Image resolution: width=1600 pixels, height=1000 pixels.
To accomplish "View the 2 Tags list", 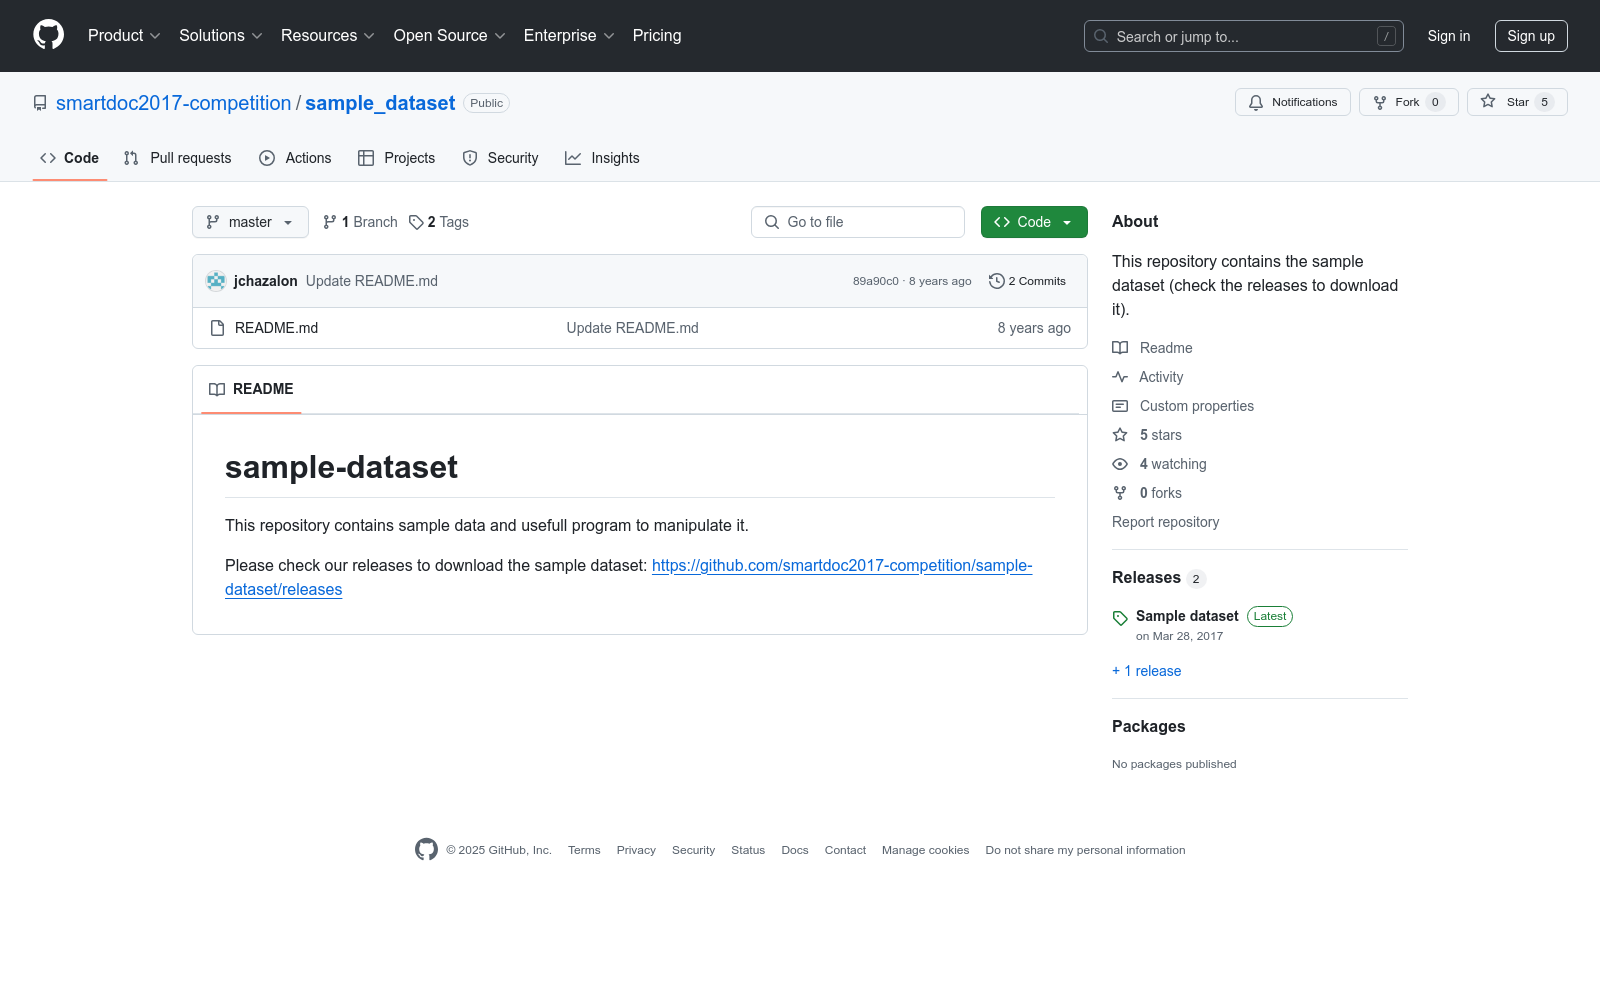I will 439,222.
